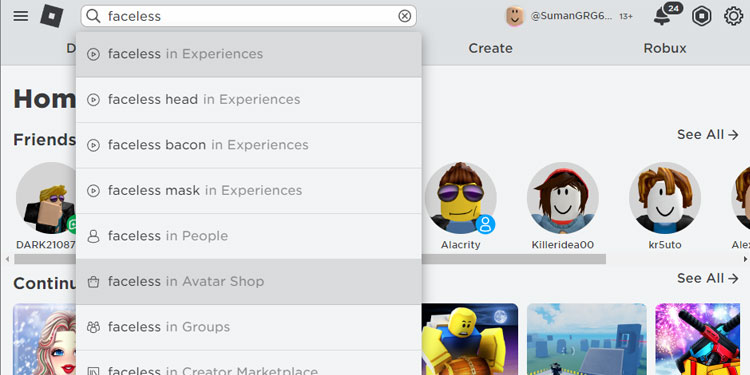The width and height of the screenshot is (750, 375).
Task: Open friend Alacrity's avatar
Action: coord(461,198)
